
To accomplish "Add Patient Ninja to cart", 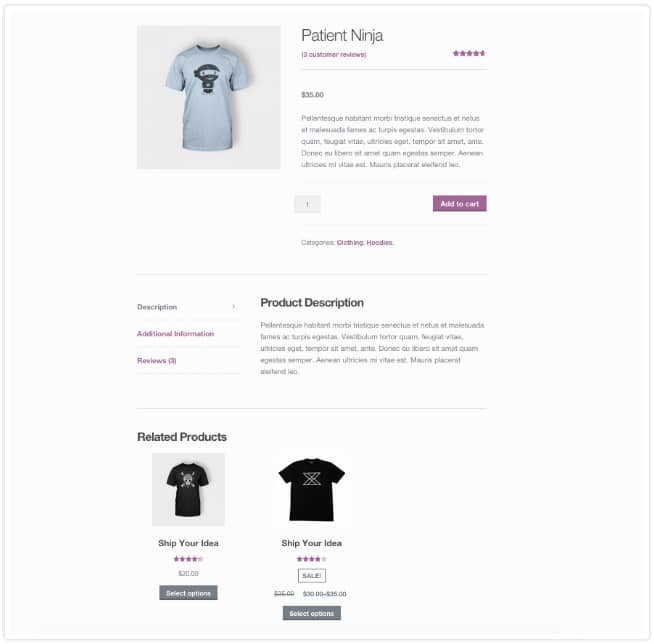I will pos(460,204).
